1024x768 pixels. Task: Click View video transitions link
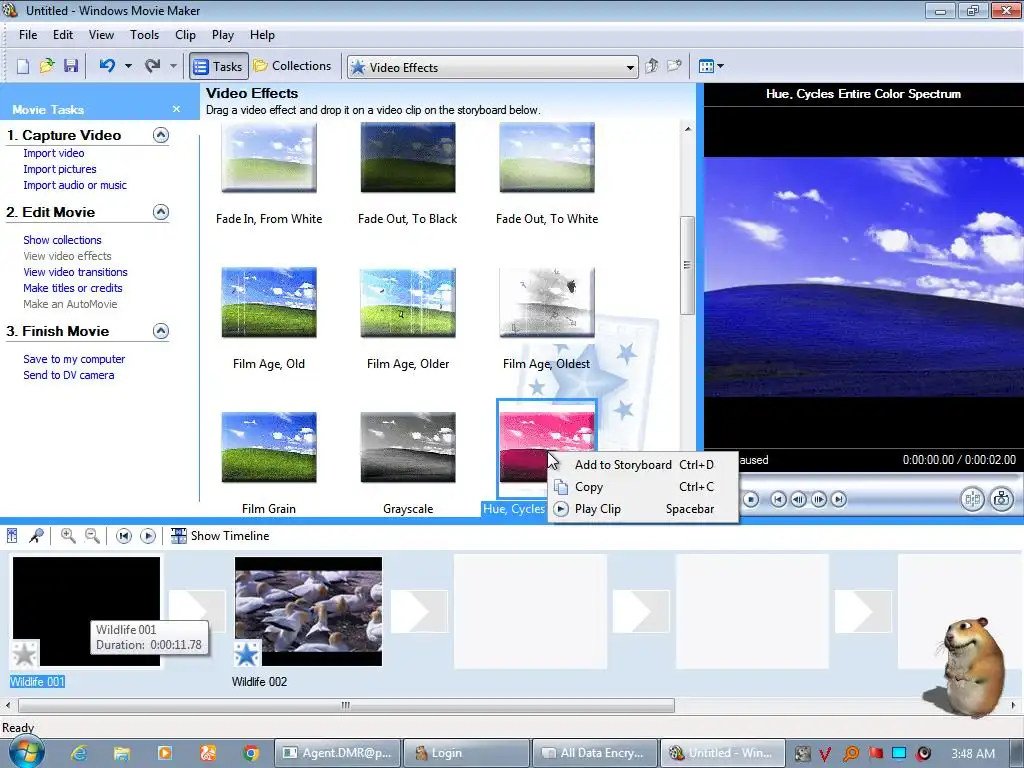pos(75,272)
